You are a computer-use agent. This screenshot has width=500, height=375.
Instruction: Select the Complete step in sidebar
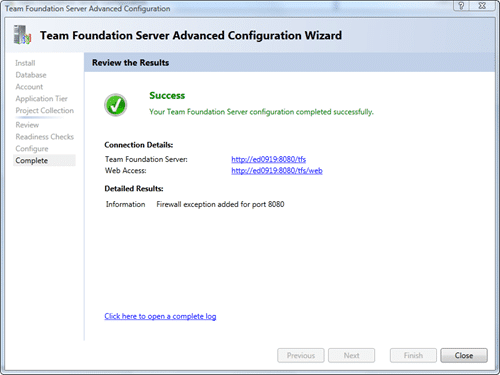pyautogui.click(x=44, y=160)
